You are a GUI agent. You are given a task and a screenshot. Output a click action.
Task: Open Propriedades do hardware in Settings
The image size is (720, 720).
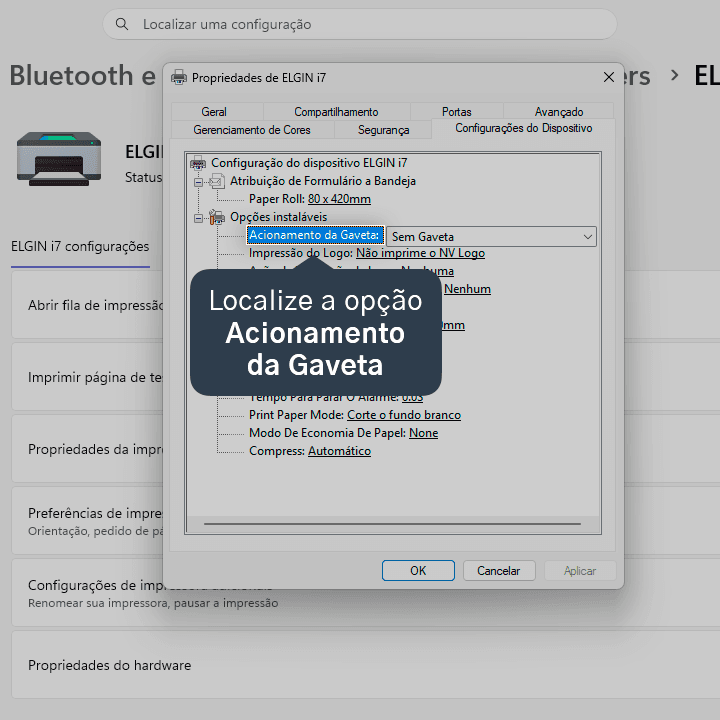pos(365,665)
